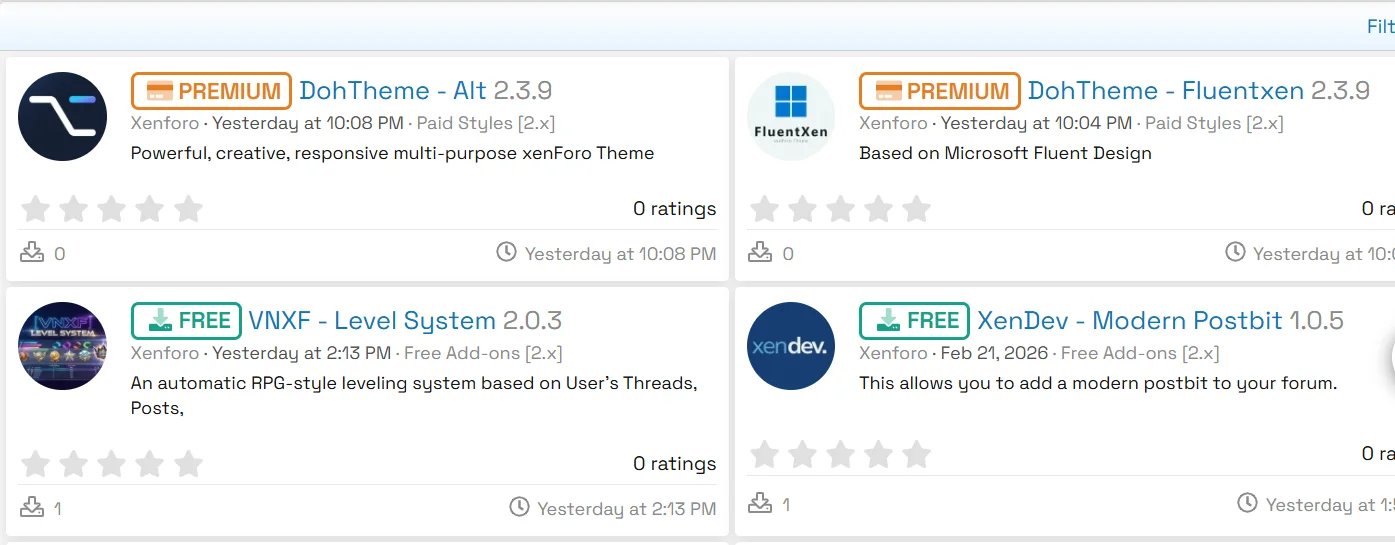Open Xenforo author link under XenDev - Modern Postbit
Image resolution: width=1395 pixels, height=545 pixels.
(893, 353)
